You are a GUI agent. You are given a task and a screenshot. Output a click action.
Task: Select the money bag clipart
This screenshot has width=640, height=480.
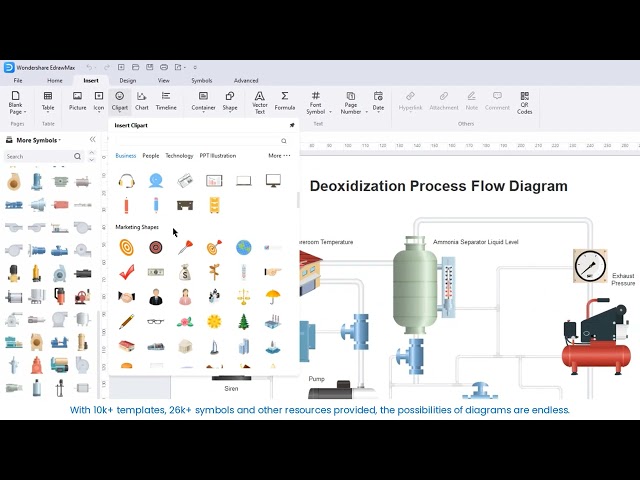(185, 272)
